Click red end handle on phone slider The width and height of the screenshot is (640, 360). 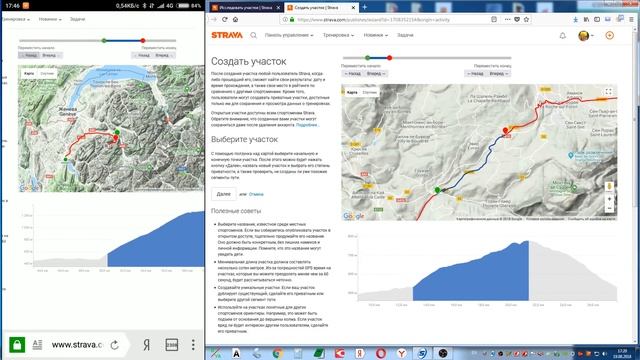[143, 40]
